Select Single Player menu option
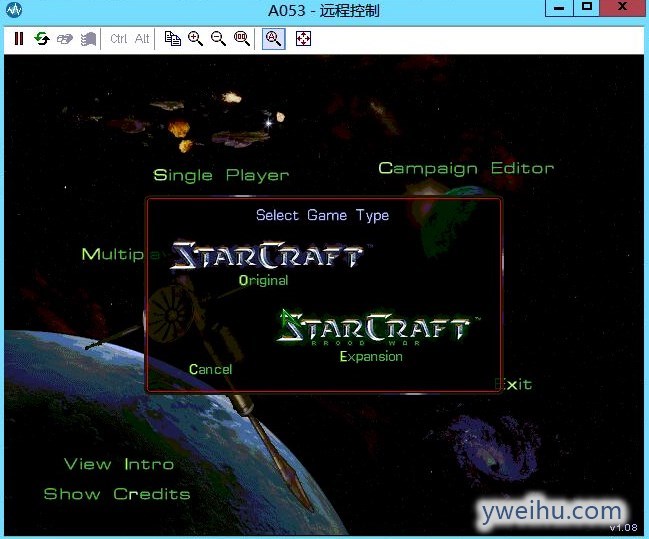649x539 pixels. [221, 176]
